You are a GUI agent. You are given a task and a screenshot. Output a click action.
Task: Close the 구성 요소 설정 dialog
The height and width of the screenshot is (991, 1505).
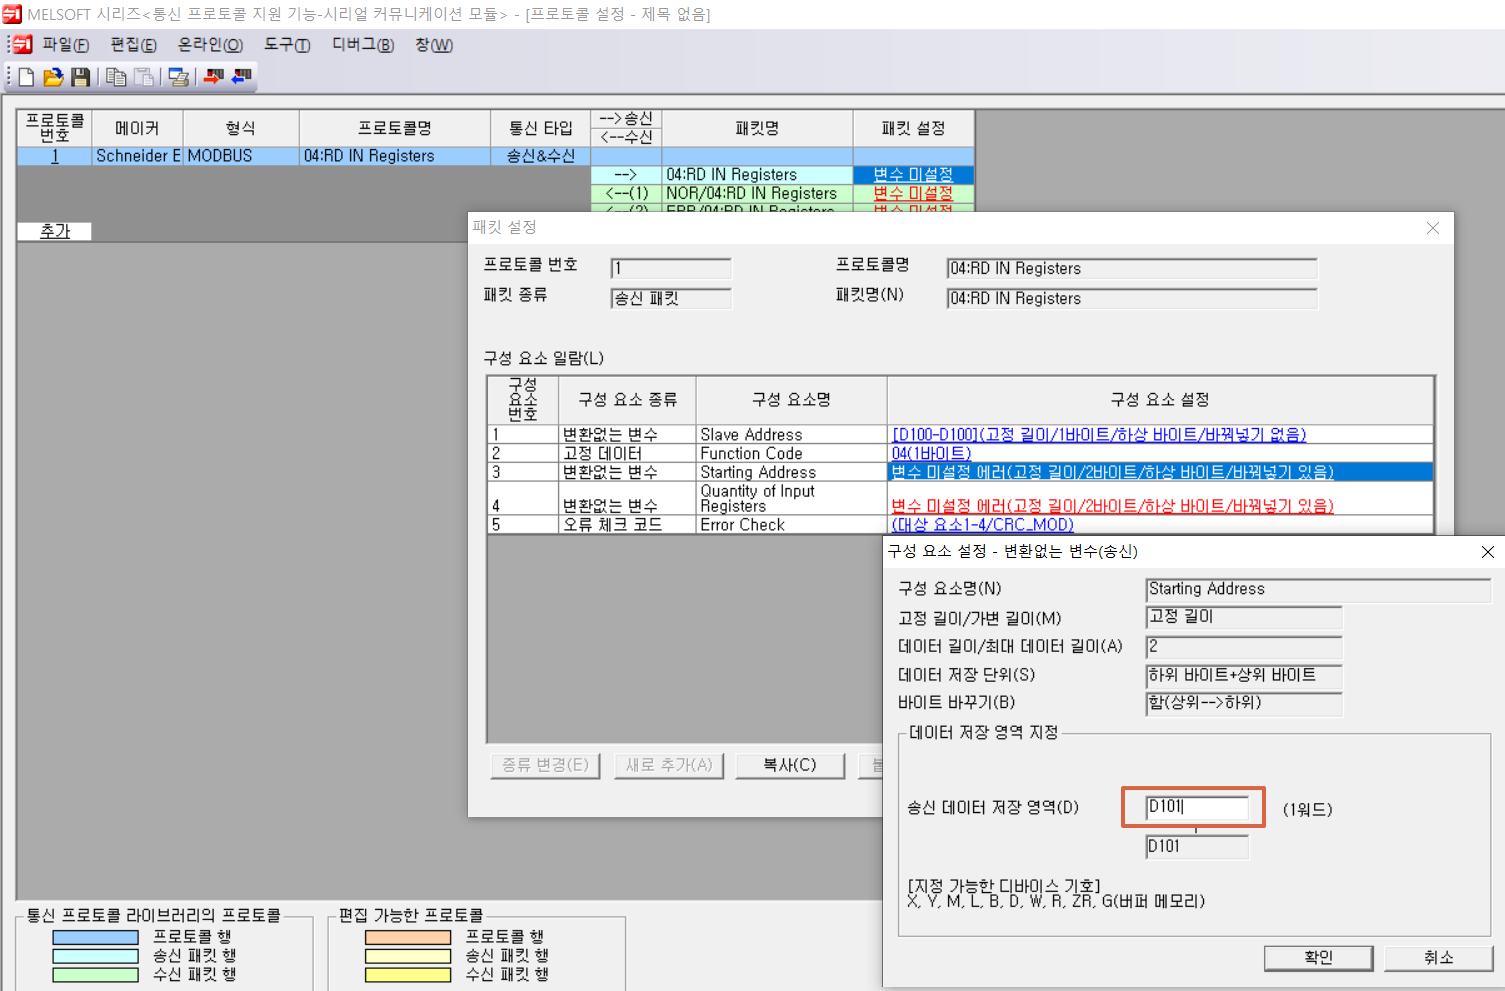point(1487,552)
